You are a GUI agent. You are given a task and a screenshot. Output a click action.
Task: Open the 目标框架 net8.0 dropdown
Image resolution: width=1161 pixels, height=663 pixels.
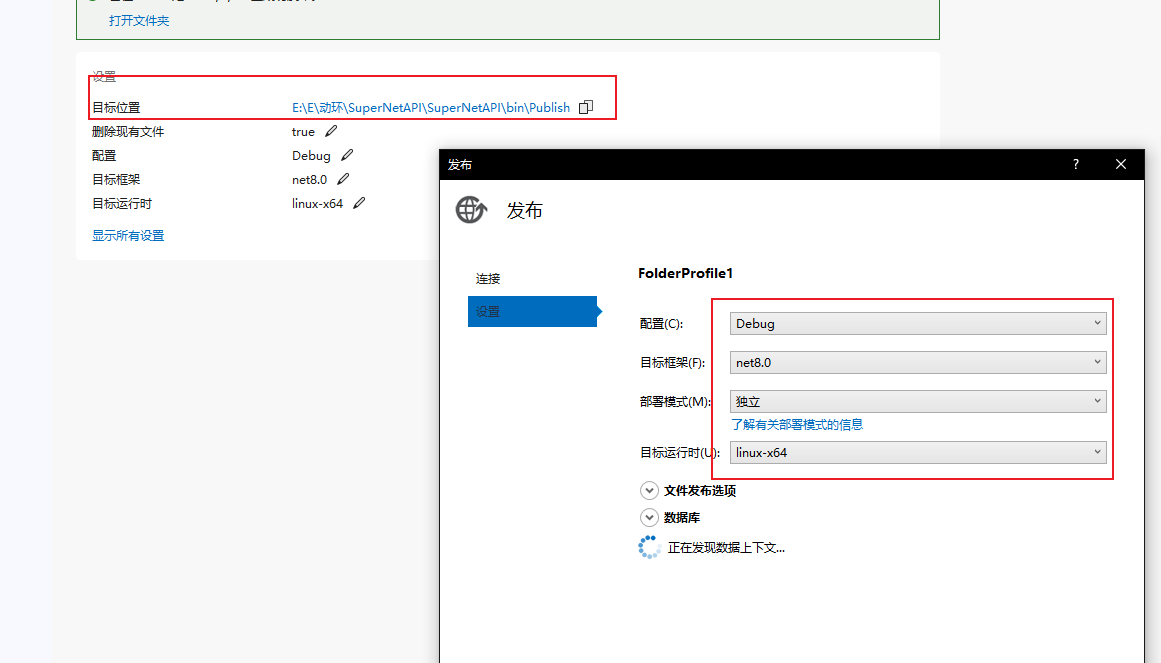pyautogui.click(x=918, y=362)
